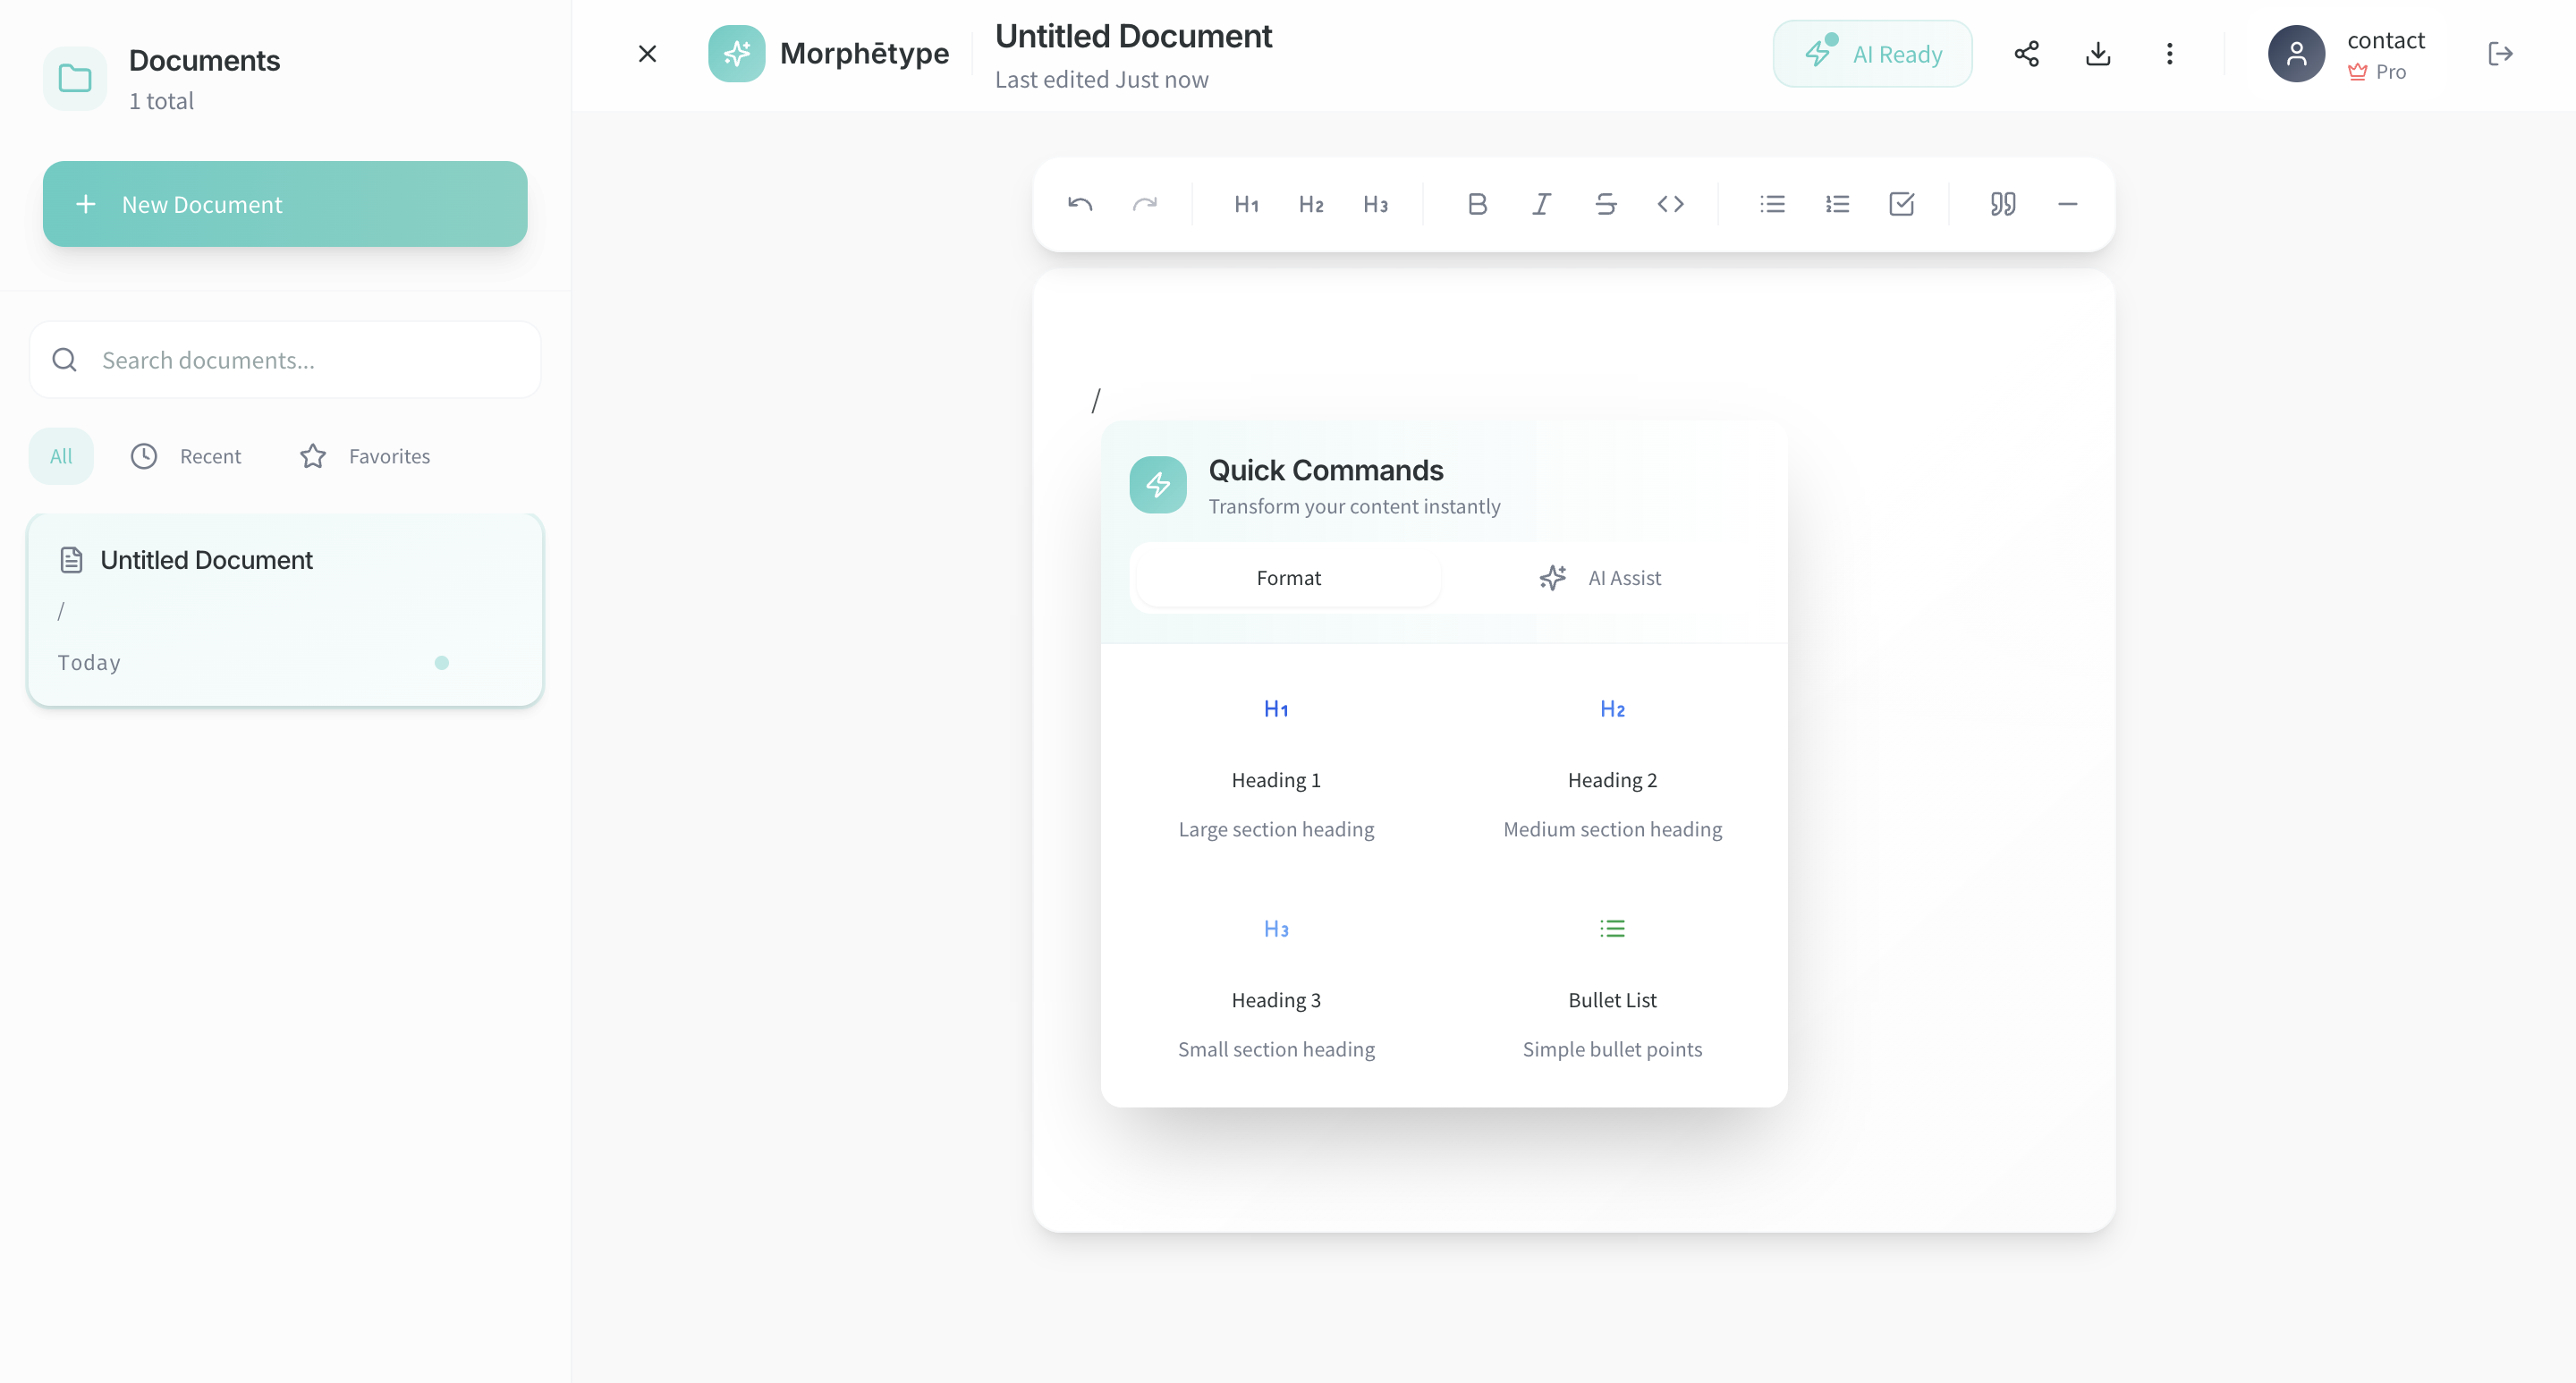This screenshot has height=1383, width=2576.
Task: Click the Untitled Document title in header
Action: 1133,36
